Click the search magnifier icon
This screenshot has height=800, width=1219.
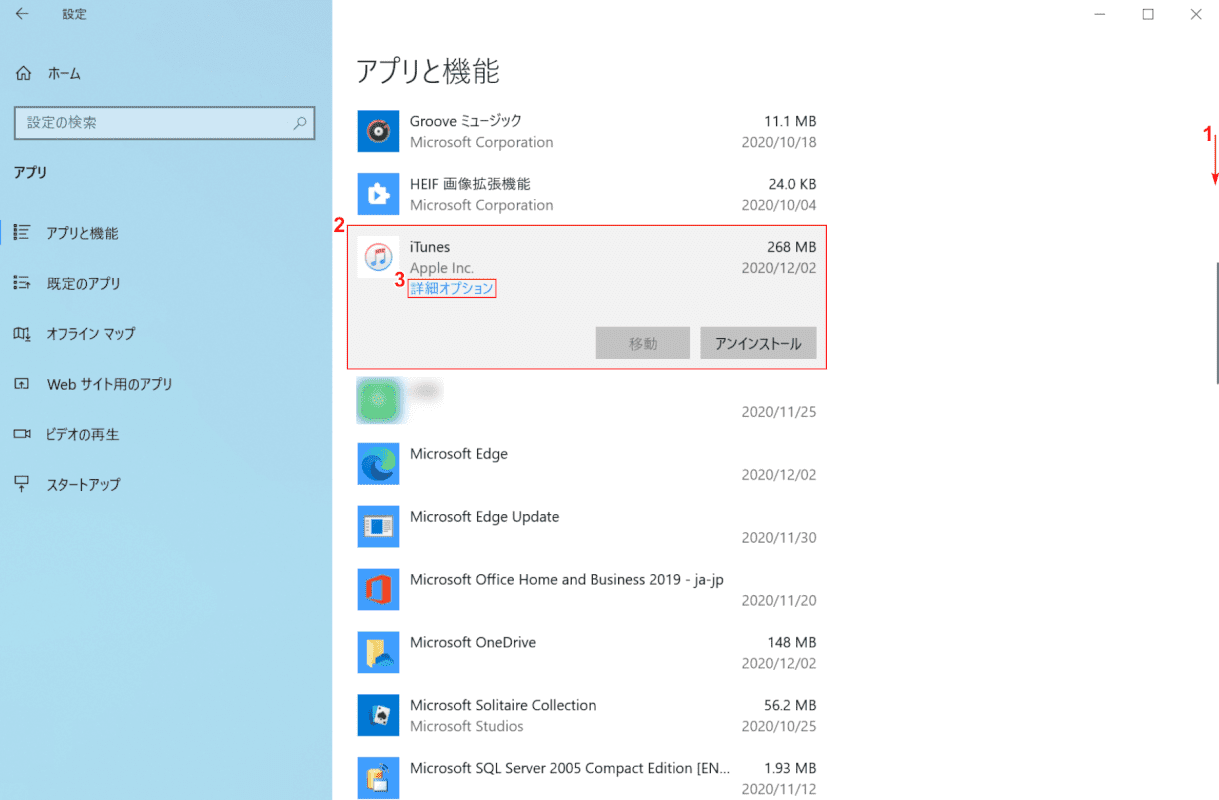click(299, 123)
